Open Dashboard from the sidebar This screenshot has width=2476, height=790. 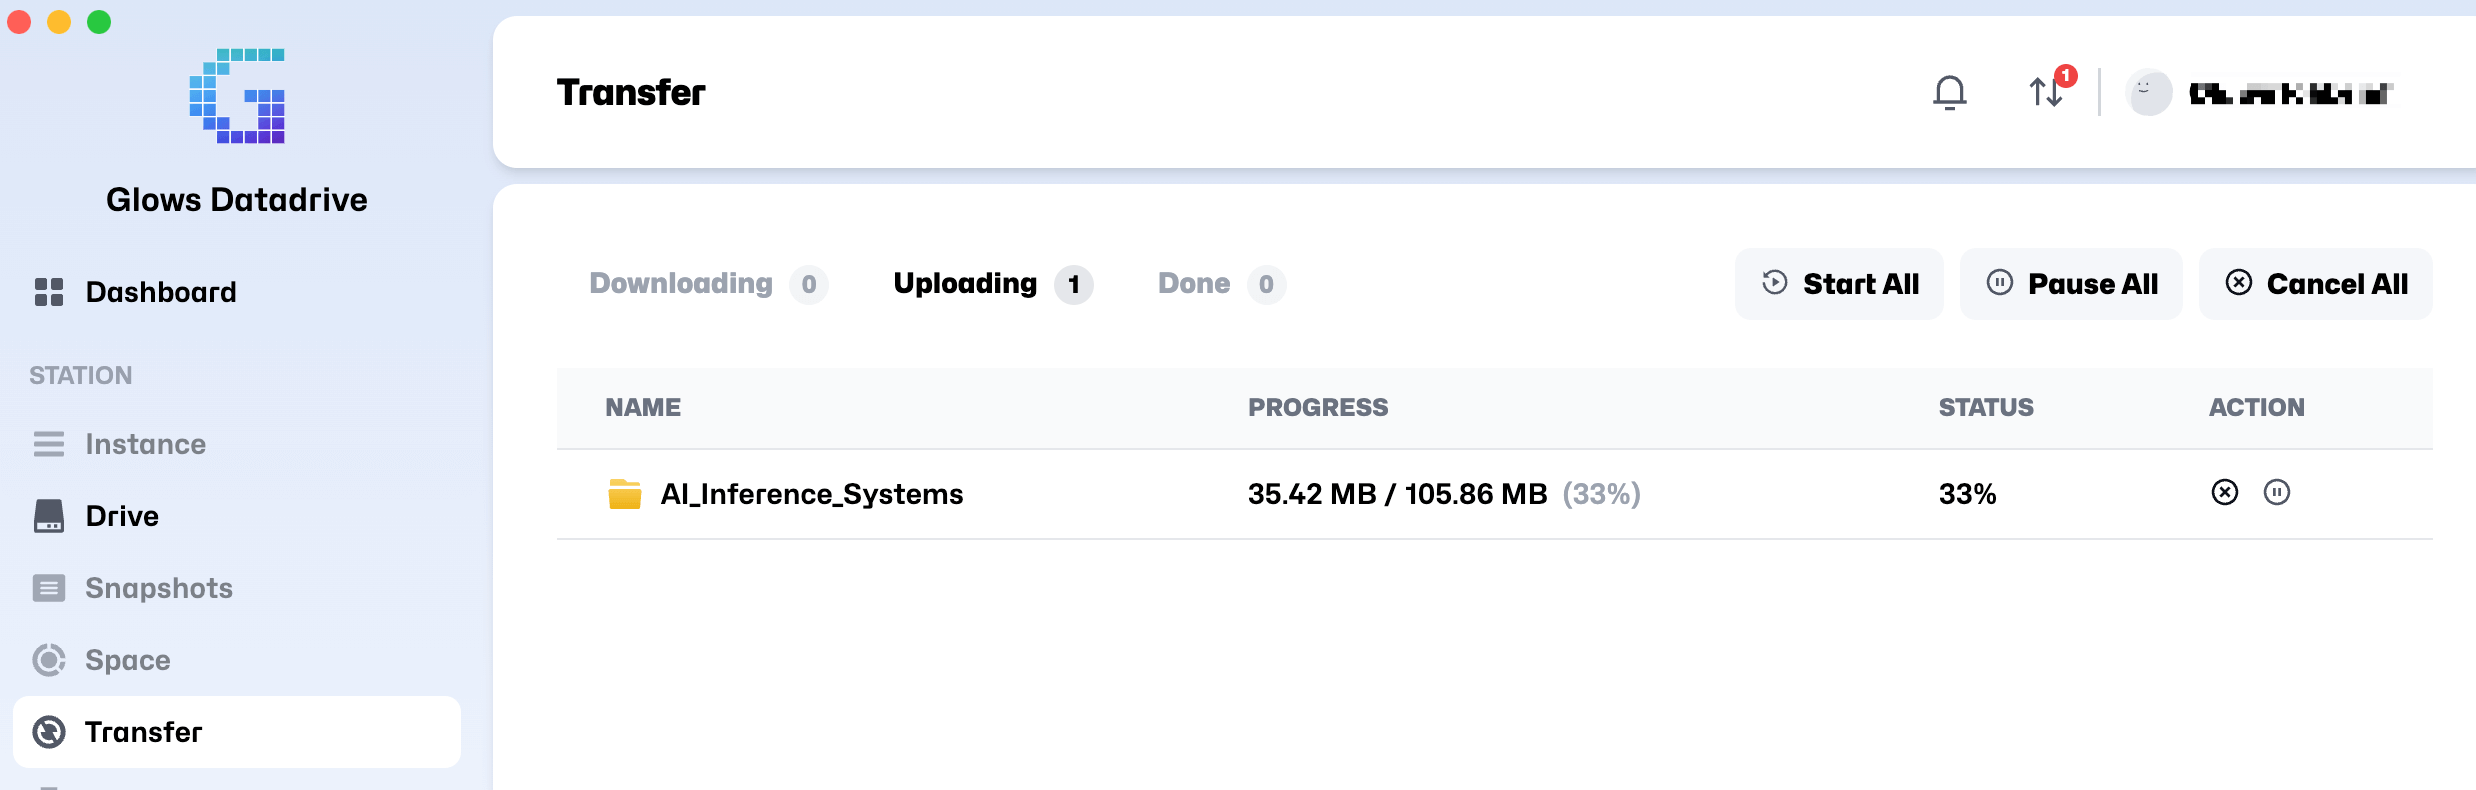(160, 292)
